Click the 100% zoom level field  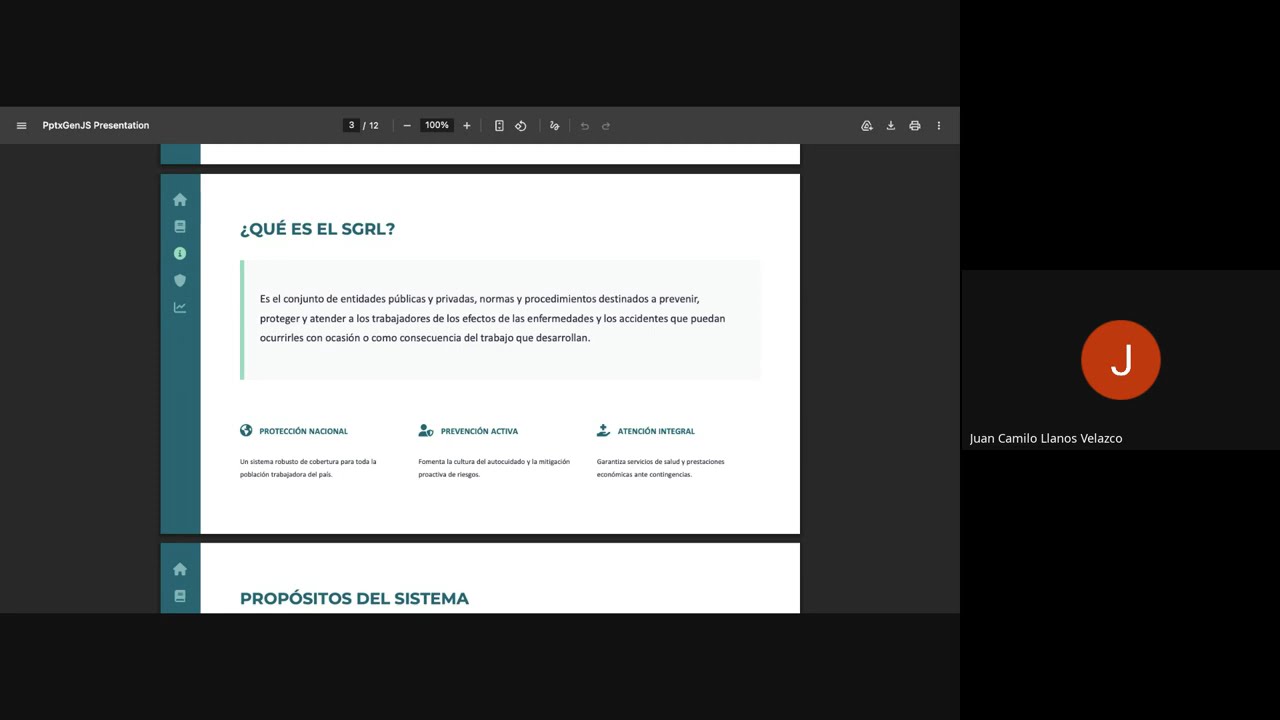(437, 126)
